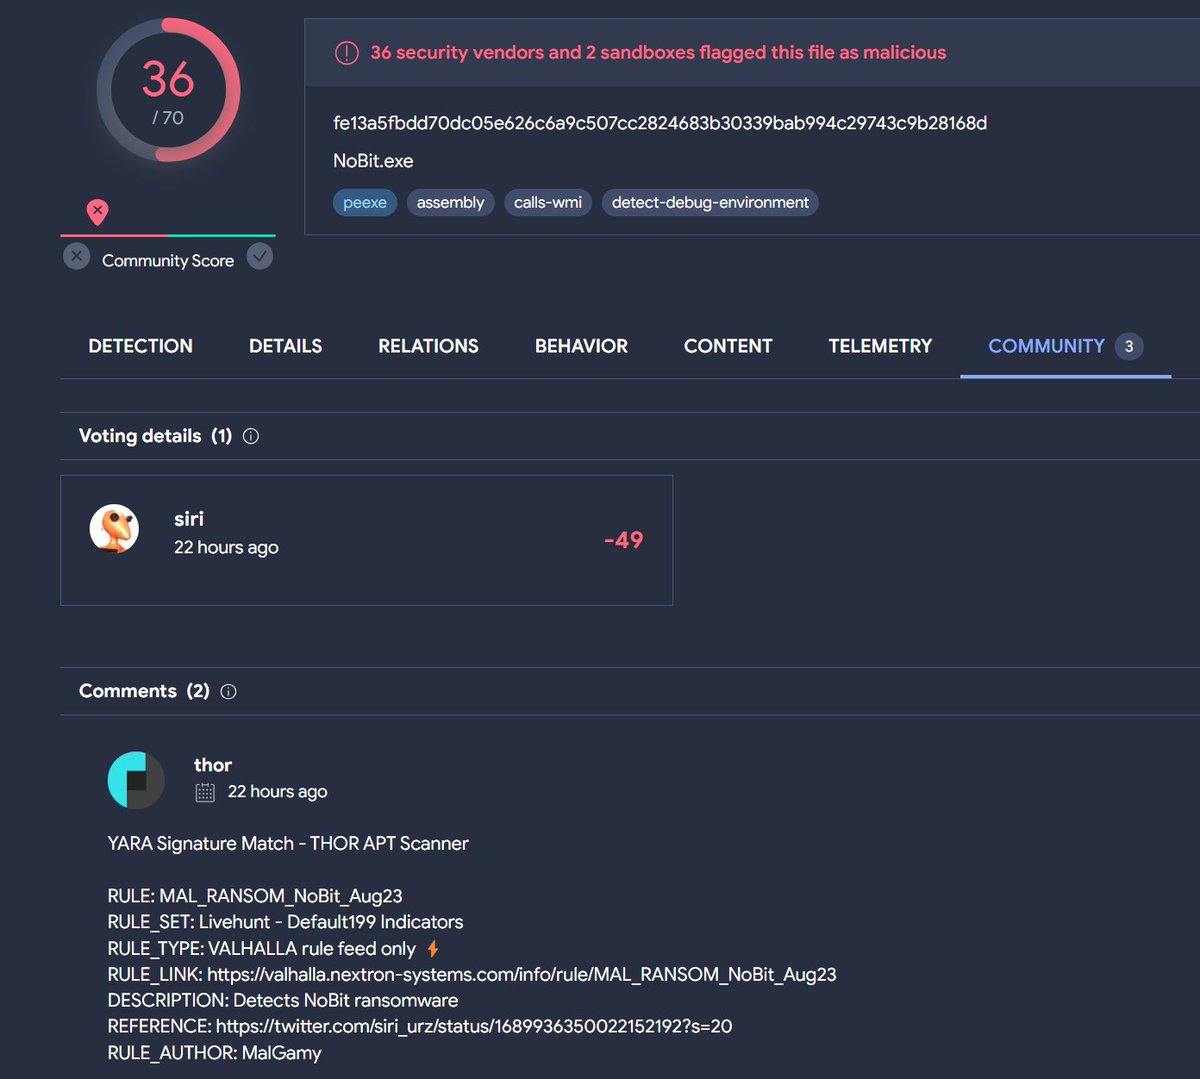Open the thor user profile name
Screen dimensions: 1200x1079
pyautogui.click(x=213, y=765)
